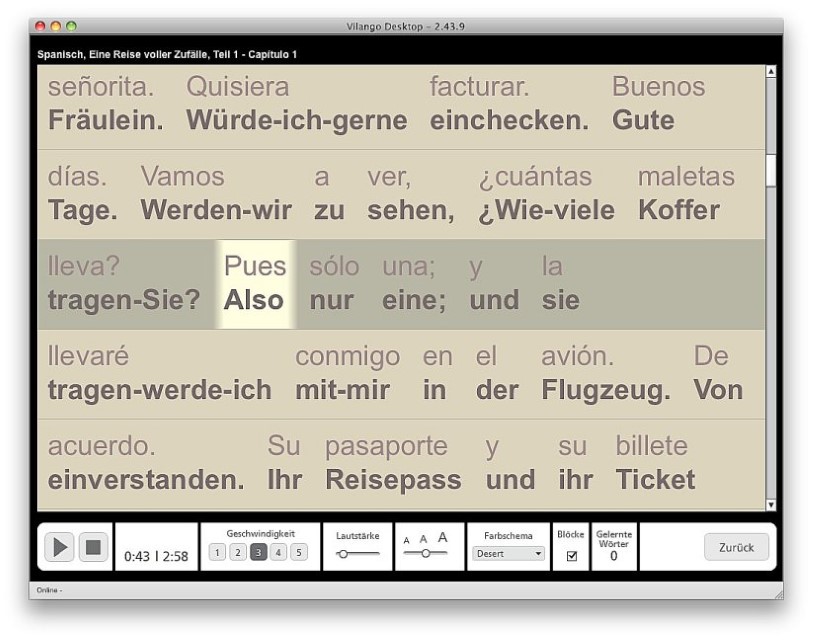Click the word maletas
Screen dimensions: 813x640
coord(686,177)
